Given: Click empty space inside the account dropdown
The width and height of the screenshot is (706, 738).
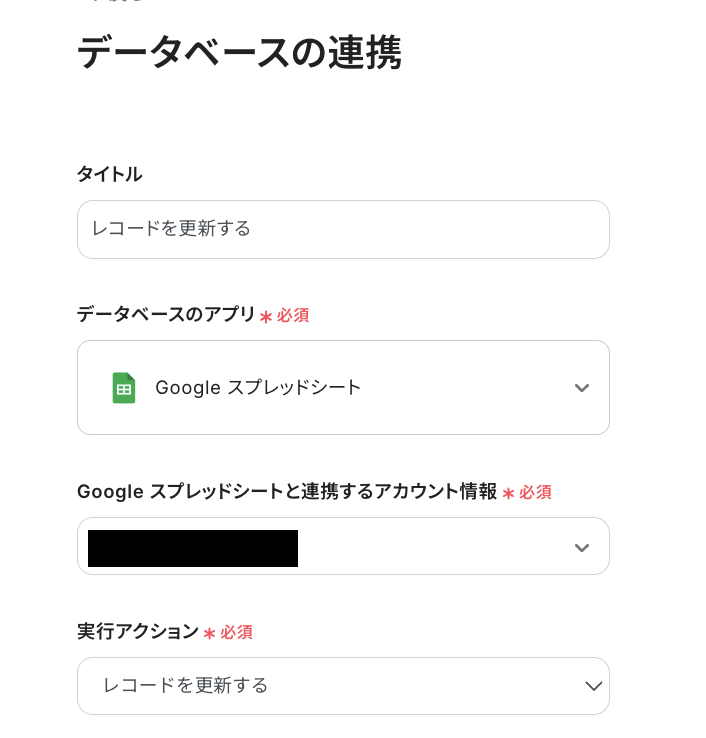Looking at the screenshot, I should 430,547.
